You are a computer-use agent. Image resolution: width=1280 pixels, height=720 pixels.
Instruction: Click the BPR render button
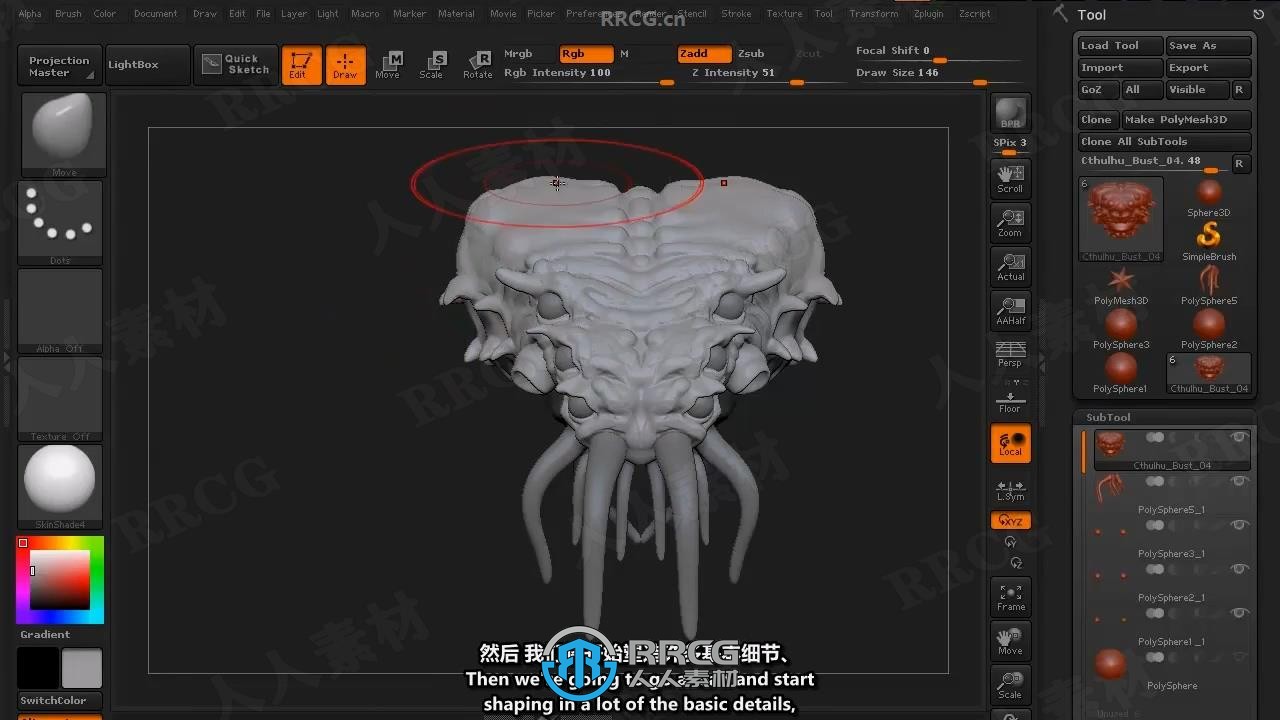(x=1010, y=114)
